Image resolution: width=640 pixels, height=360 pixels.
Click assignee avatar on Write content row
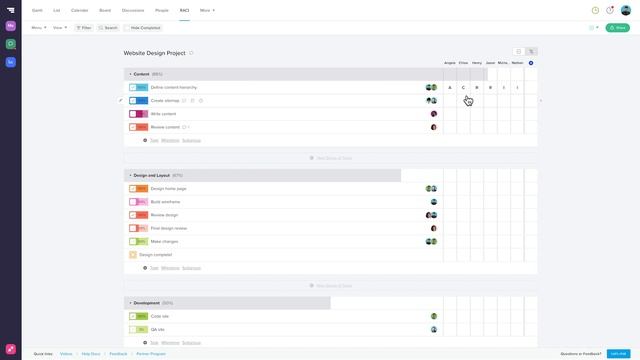434,114
